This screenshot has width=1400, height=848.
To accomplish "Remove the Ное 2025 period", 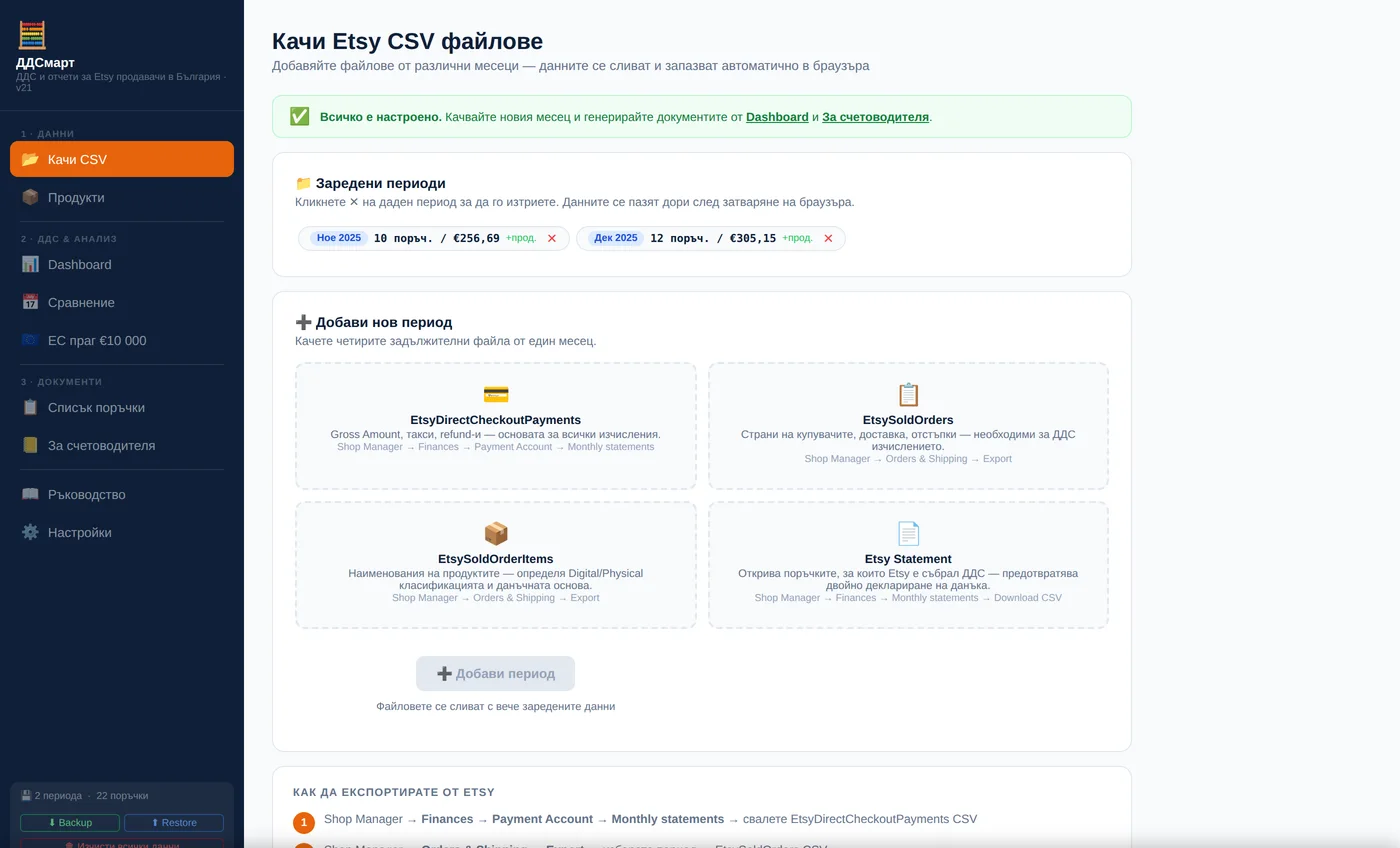I will click(552, 238).
